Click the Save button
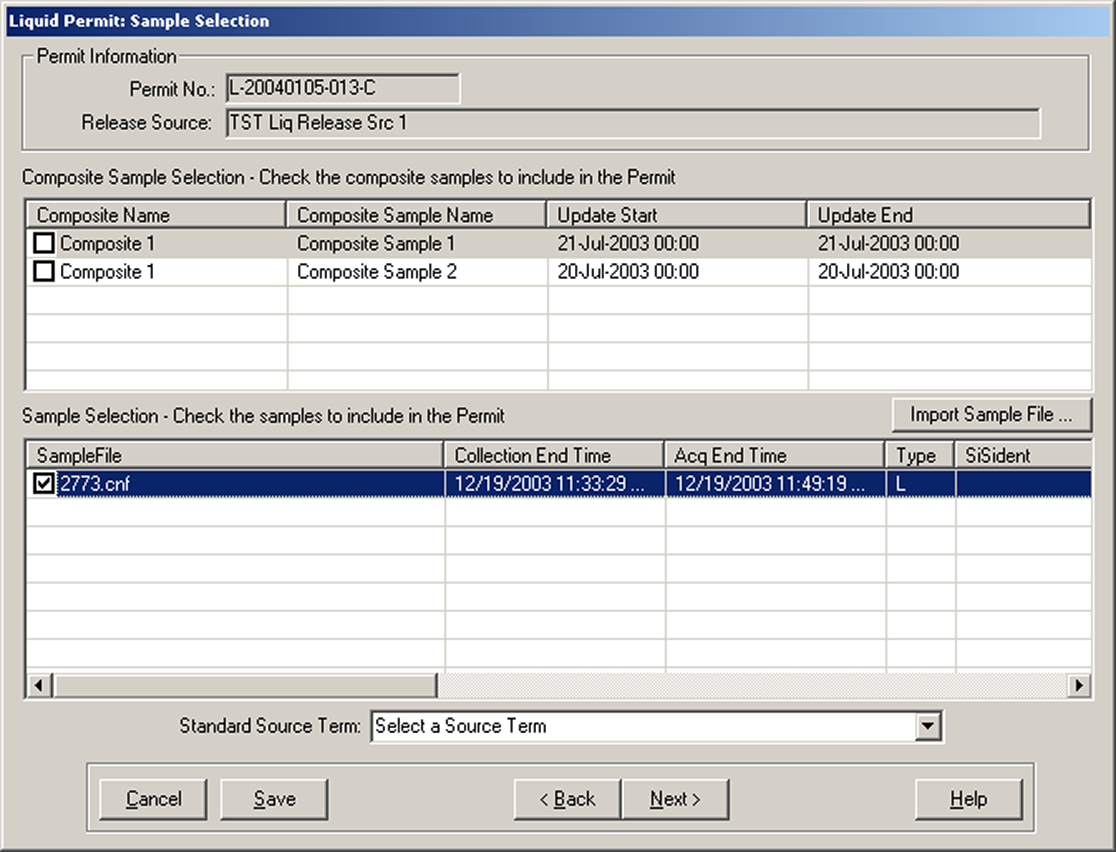 coord(273,798)
